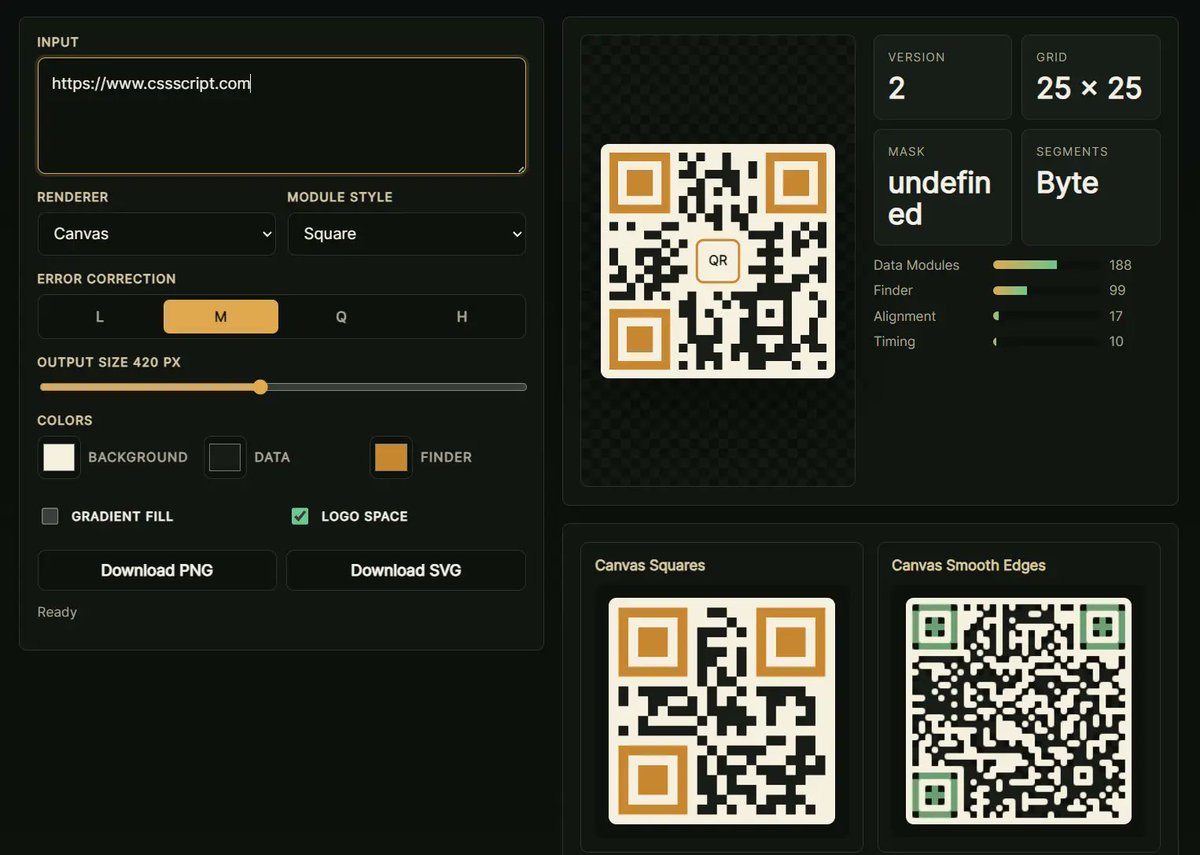Click the Gradient Fill label text
The width and height of the screenshot is (1200, 855).
(x=122, y=516)
